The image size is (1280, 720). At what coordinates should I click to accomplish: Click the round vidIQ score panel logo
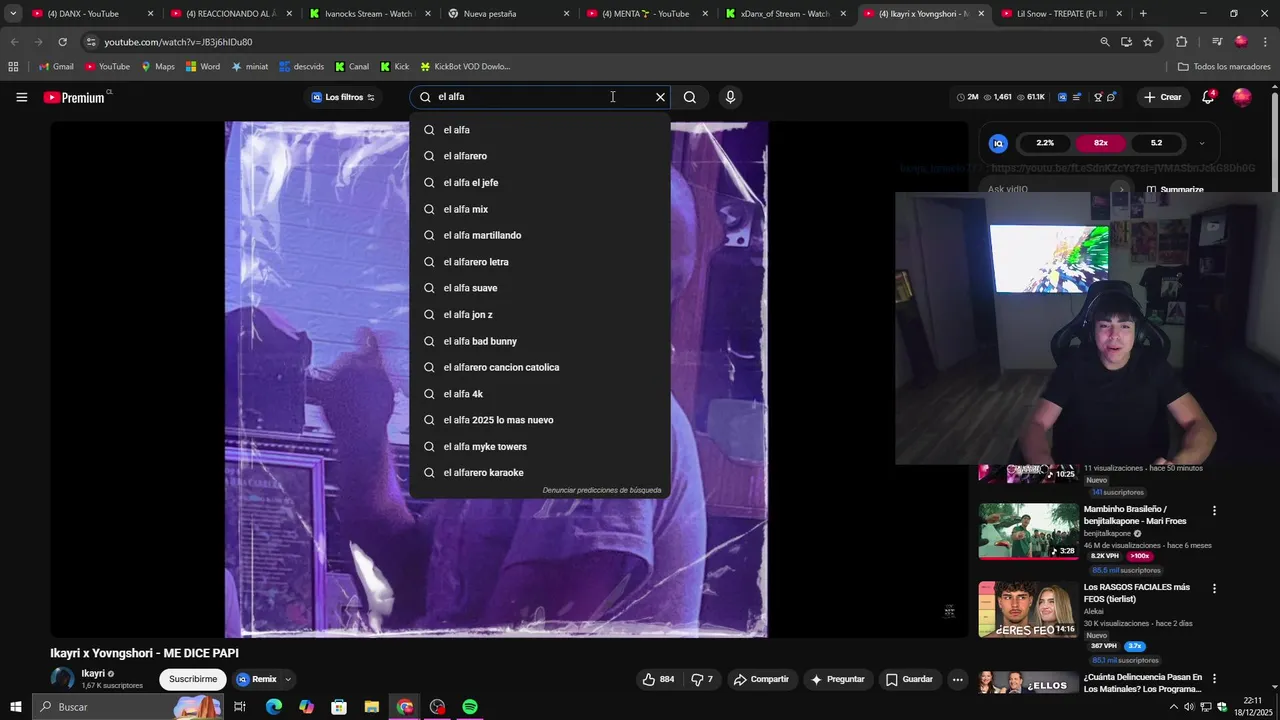click(998, 143)
